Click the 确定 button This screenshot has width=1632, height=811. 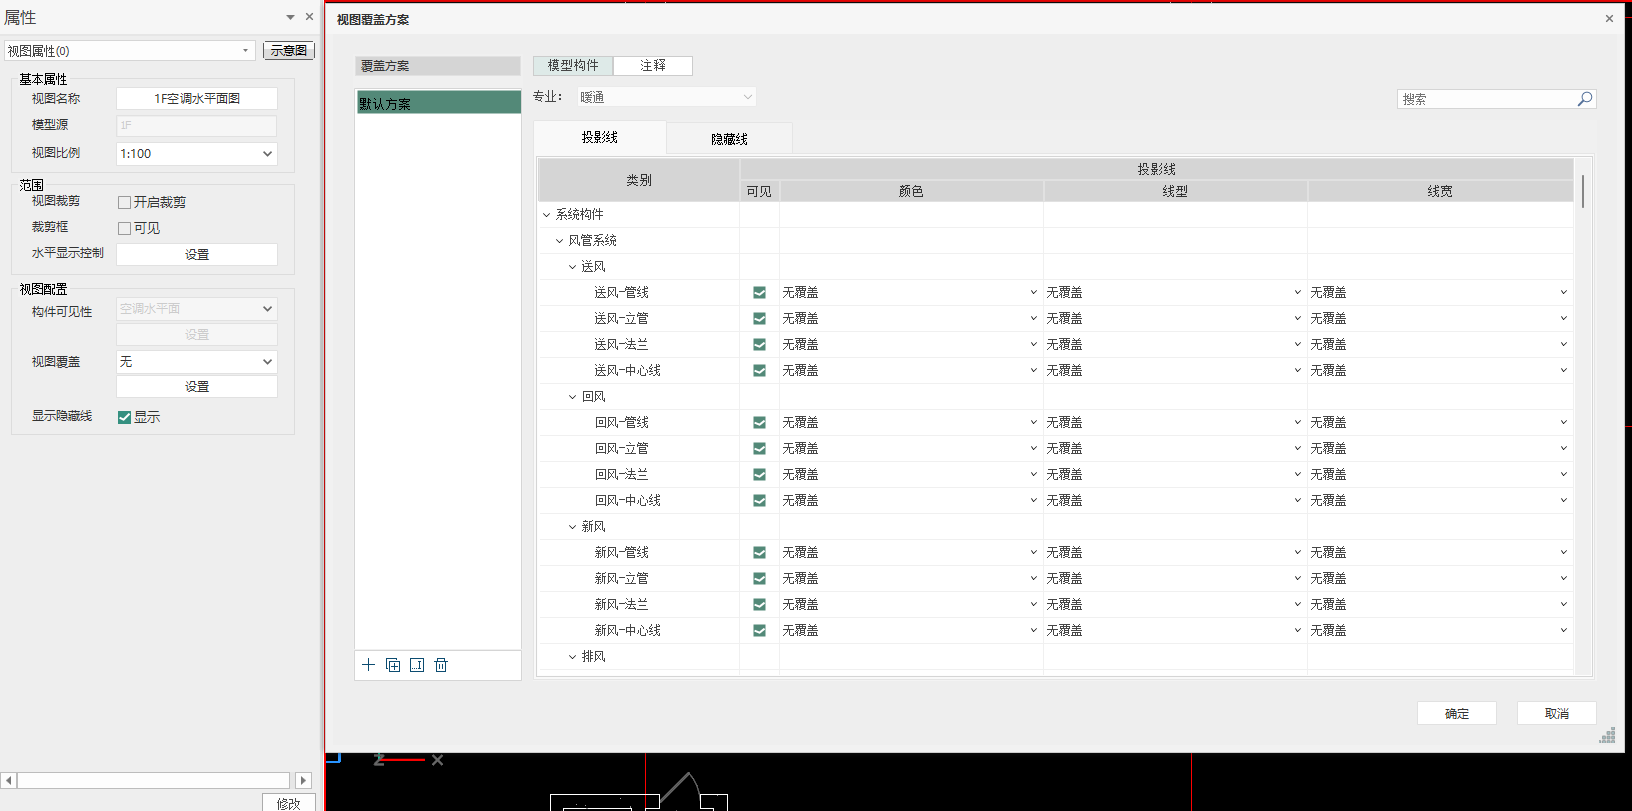1456,713
